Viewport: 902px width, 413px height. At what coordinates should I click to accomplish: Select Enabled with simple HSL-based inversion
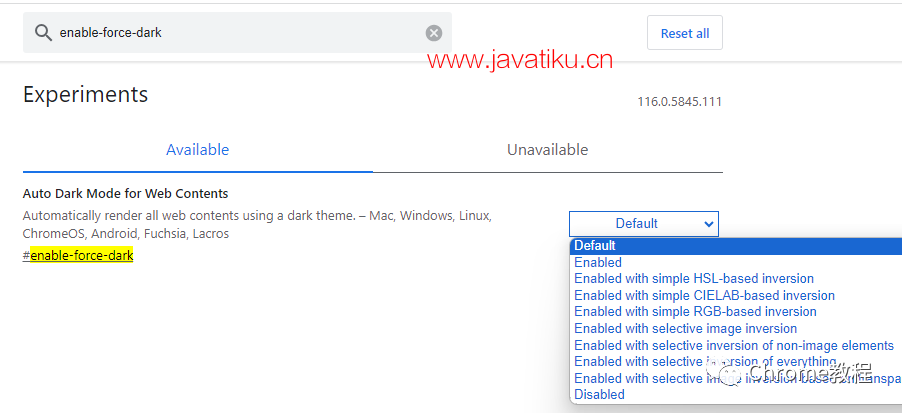[x=736, y=279]
